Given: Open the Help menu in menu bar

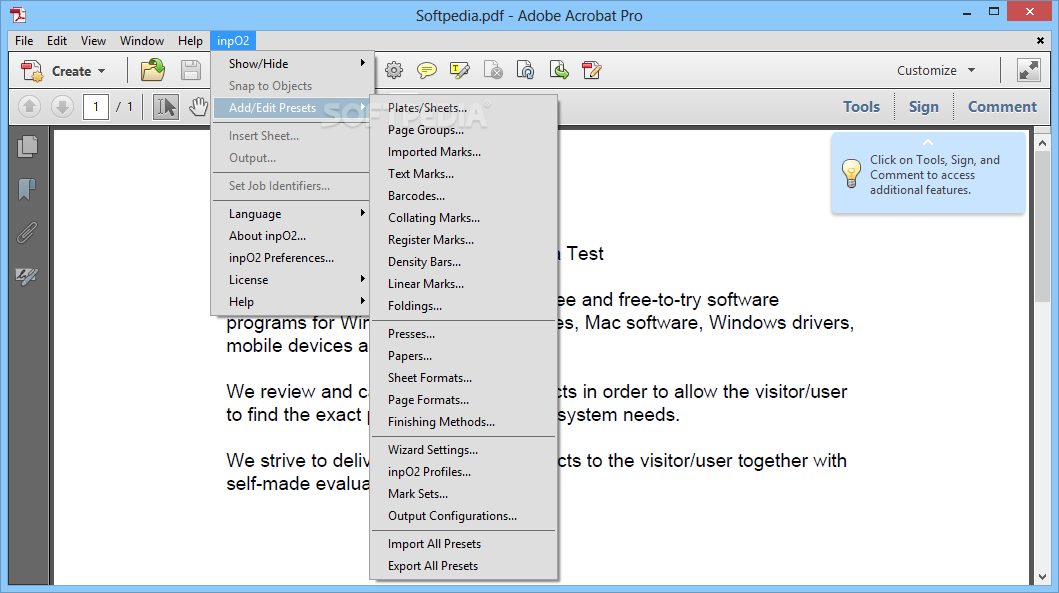Looking at the screenshot, I should point(190,41).
